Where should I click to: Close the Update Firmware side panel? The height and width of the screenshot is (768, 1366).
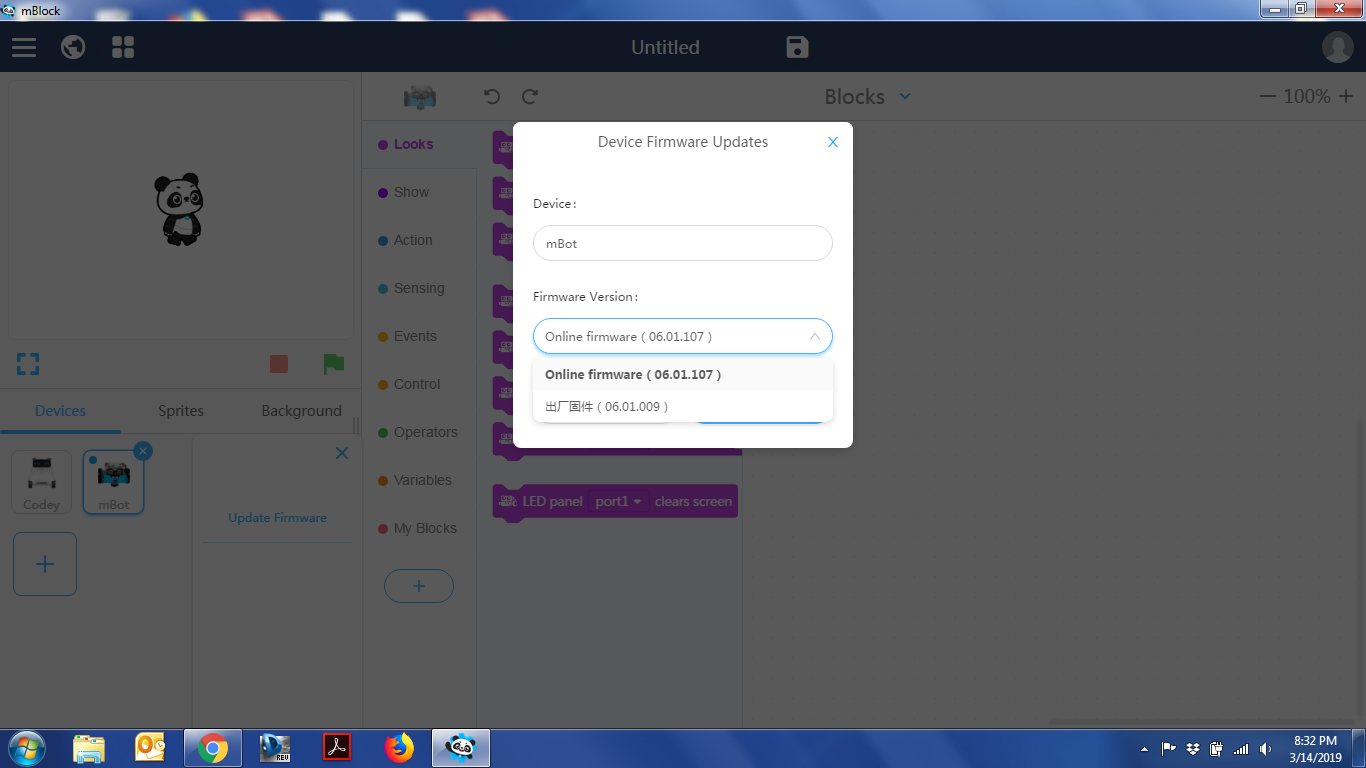coord(342,453)
